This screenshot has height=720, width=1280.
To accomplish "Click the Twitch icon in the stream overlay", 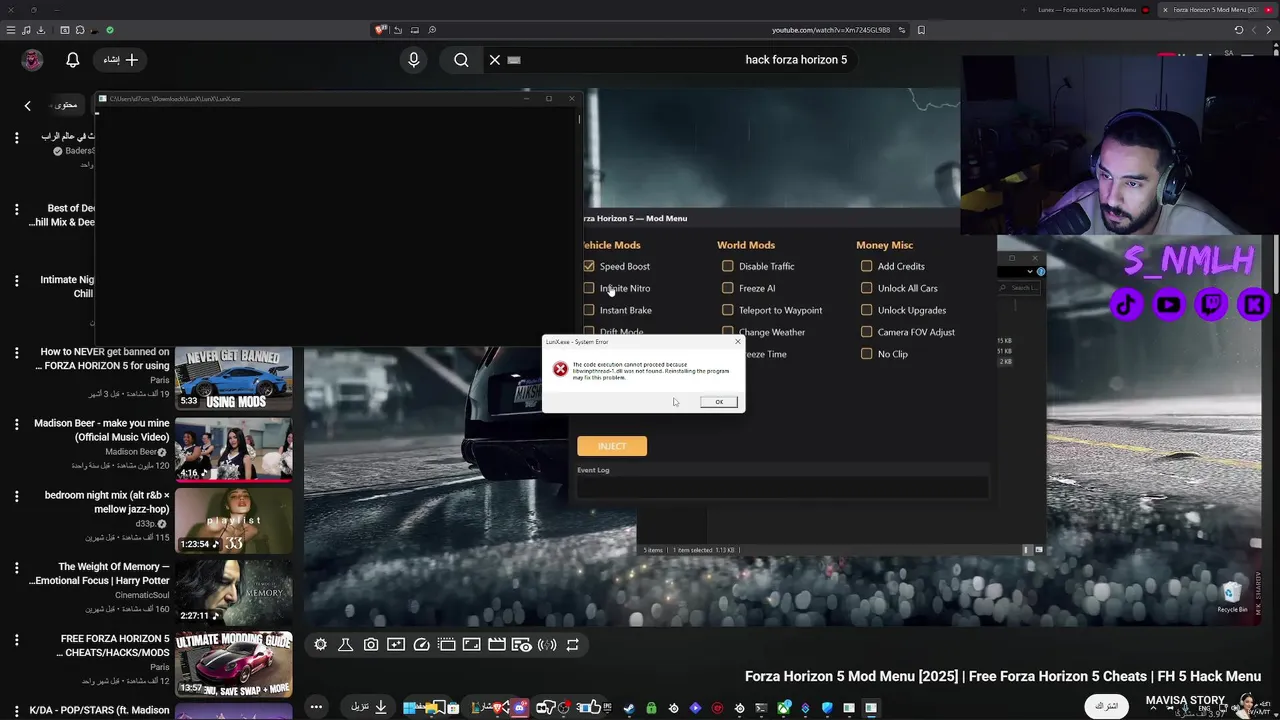I will pyautogui.click(x=1212, y=305).
